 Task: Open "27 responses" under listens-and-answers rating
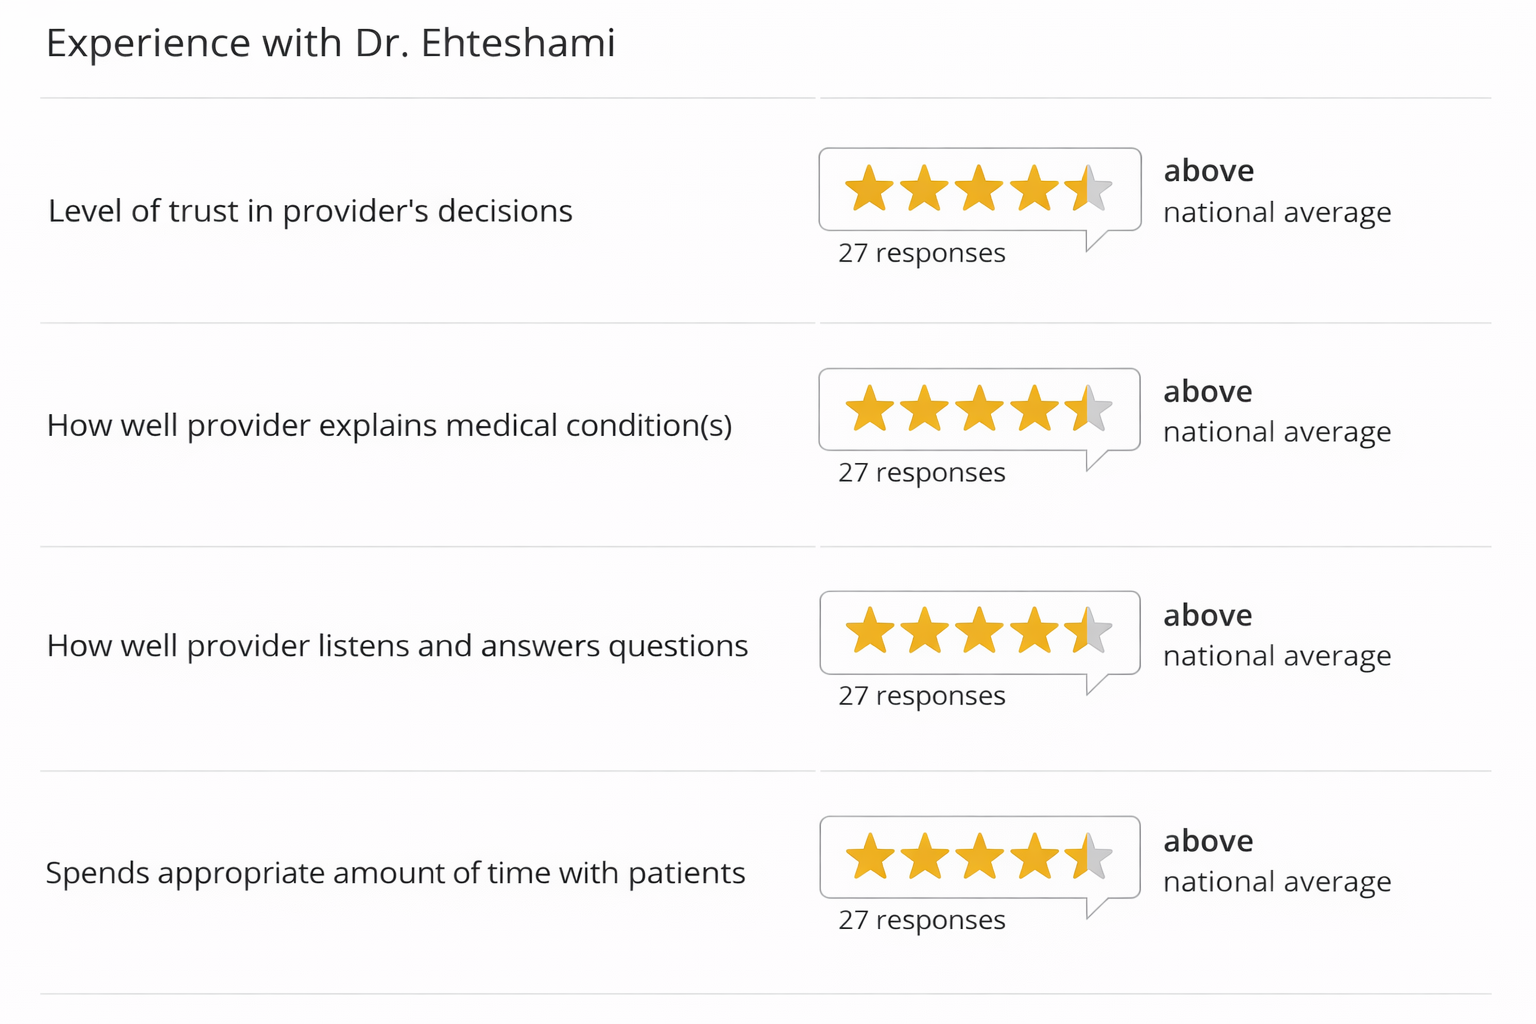tap(921, 695)
